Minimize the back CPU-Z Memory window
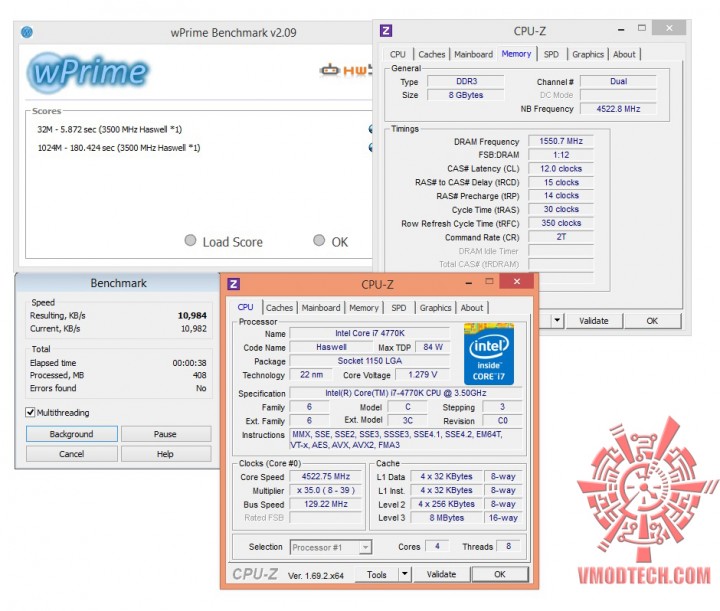 (621, 29)
